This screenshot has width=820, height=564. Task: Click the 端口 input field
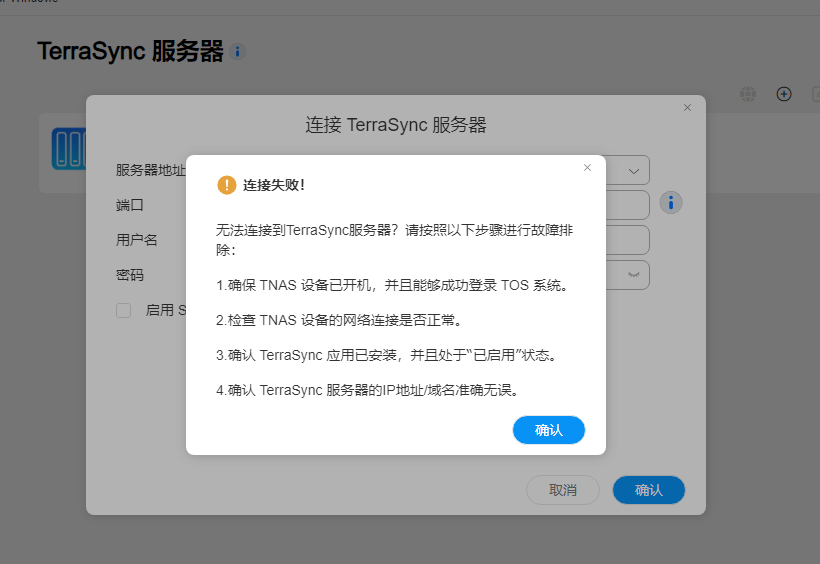click(x=627, y=205)
